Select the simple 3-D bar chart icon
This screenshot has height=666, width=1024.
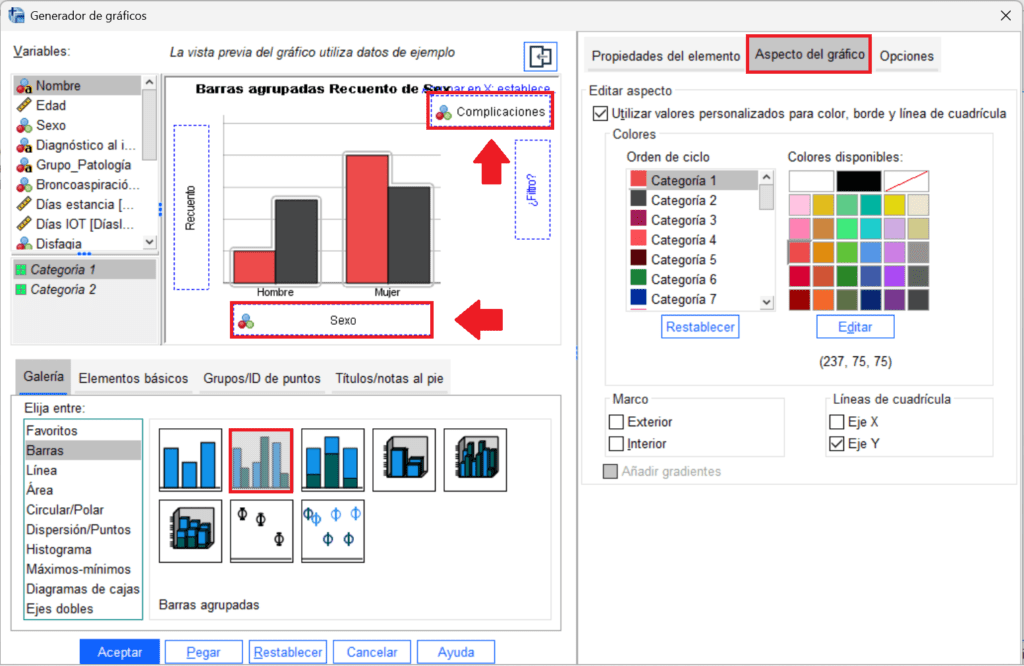coord(404,460)
